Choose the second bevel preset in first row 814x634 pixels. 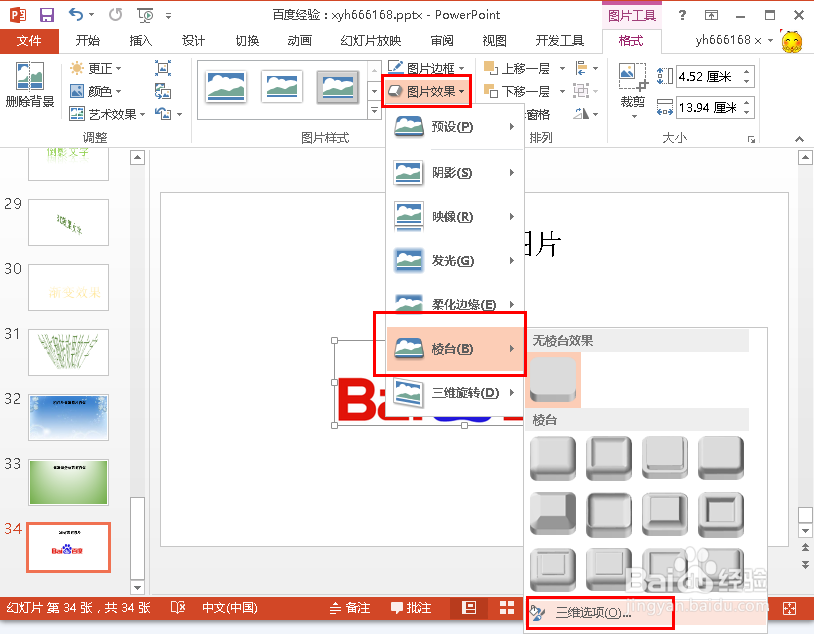click(609, 457)
